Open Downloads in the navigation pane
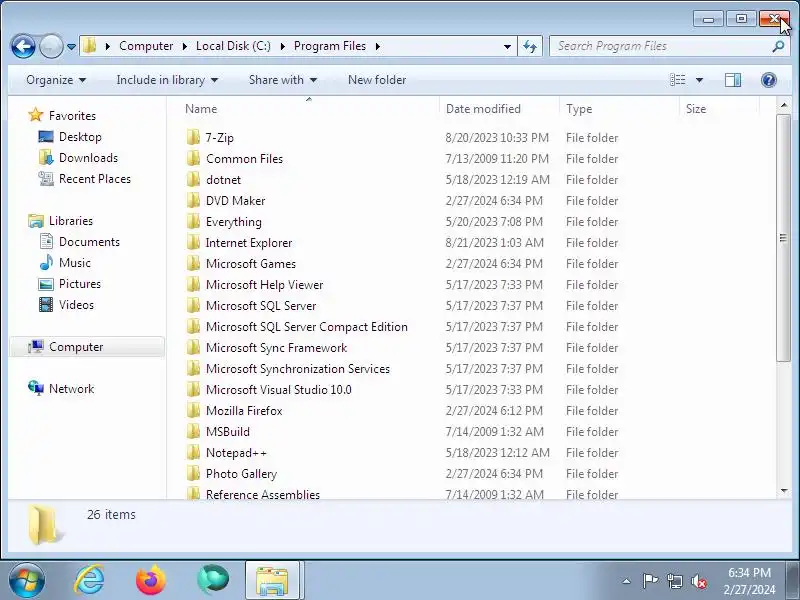800x600 pixels. [x=88, y=158]
